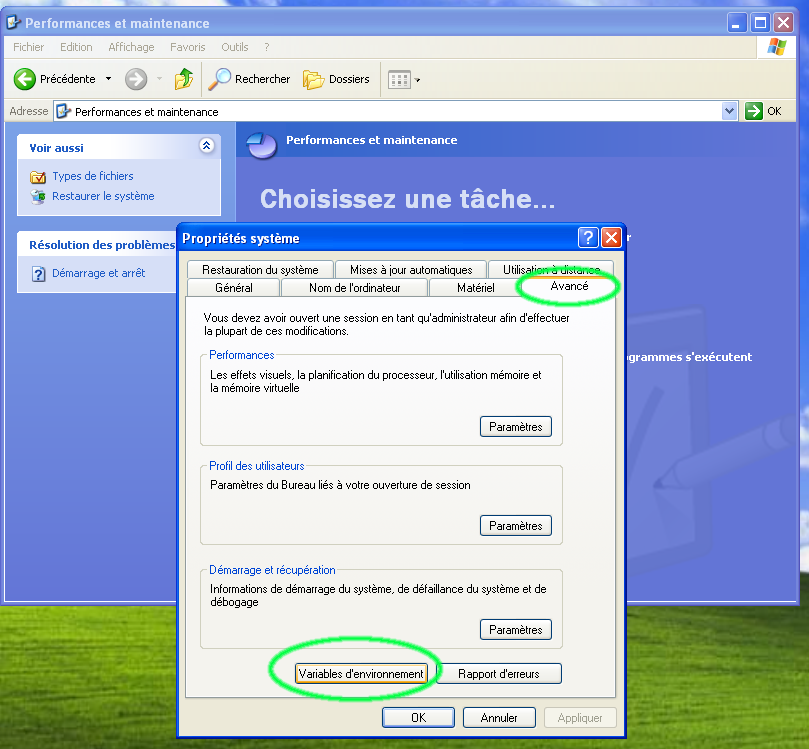Click Annuler to dismiss dialog
Screen dimensions: 809x749
[499, 717]
